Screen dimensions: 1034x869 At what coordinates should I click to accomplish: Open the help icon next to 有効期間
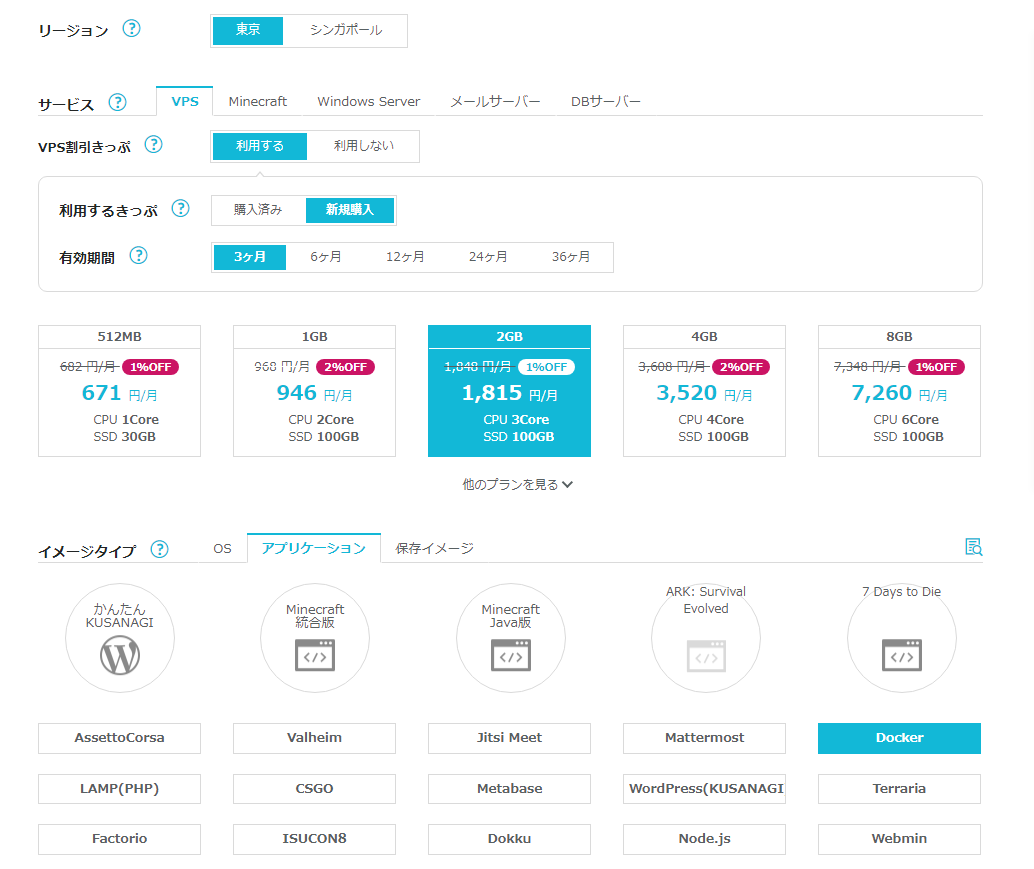[x=138, y=255]
